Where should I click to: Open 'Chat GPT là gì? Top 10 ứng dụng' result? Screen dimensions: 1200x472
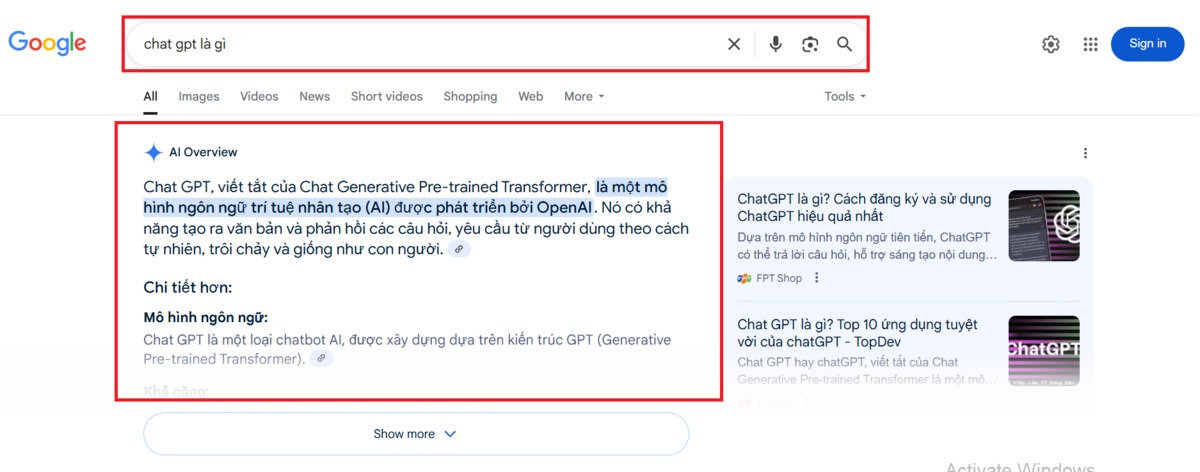[x=857, y=333]
